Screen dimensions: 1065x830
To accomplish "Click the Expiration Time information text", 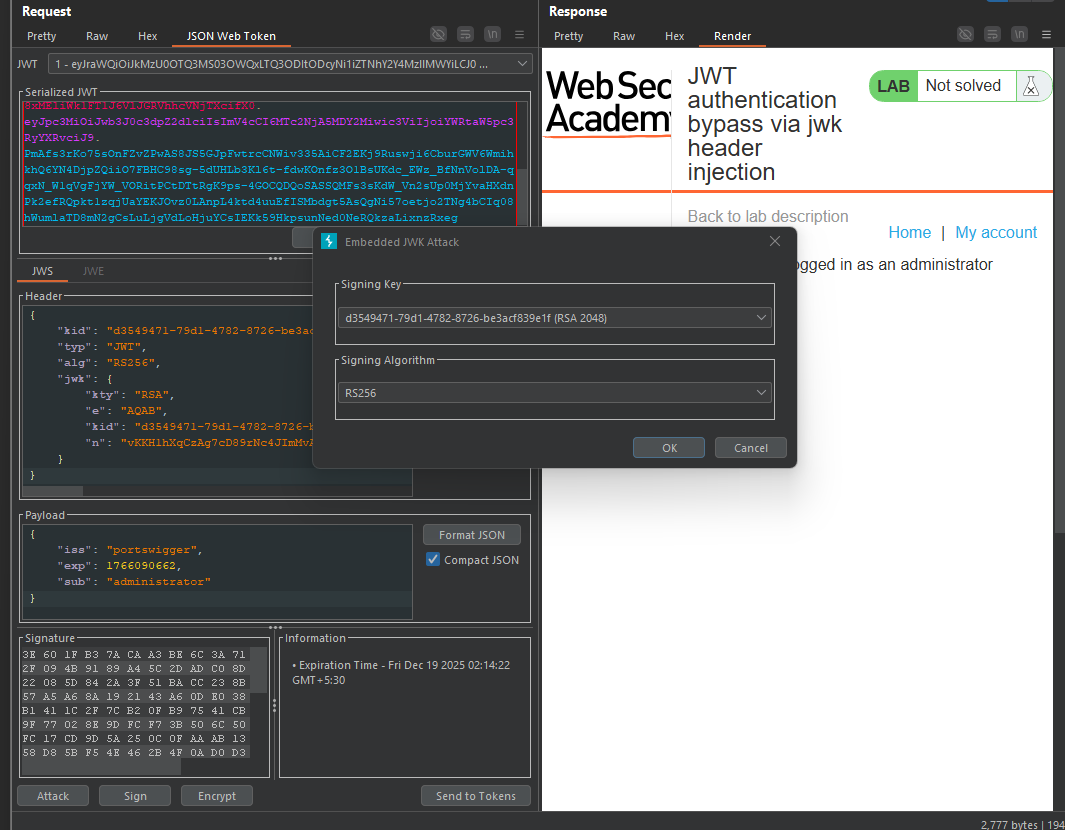I will coord(401,672).
